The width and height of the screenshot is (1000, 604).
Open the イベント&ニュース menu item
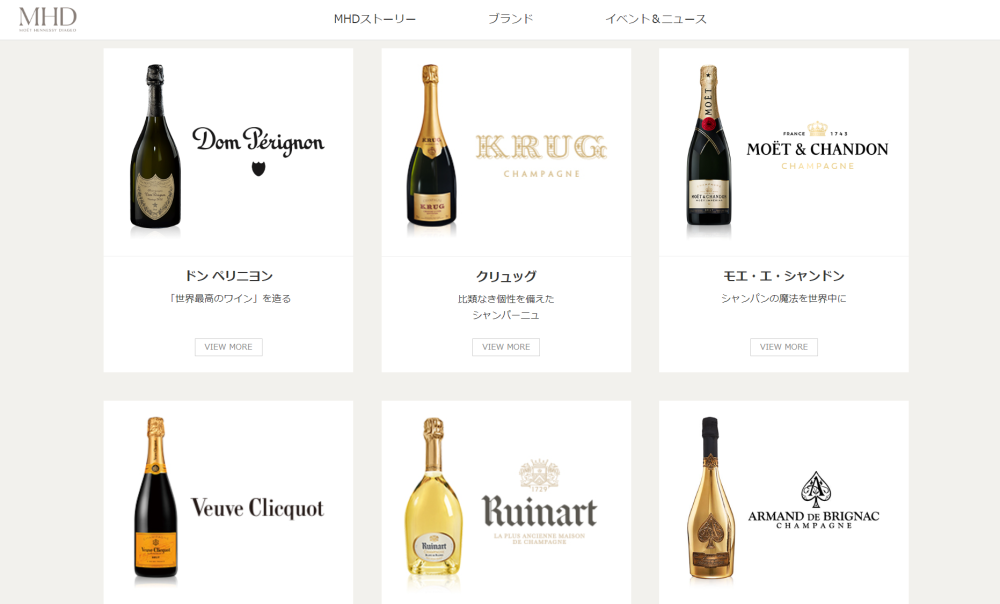tap(656, 19)
